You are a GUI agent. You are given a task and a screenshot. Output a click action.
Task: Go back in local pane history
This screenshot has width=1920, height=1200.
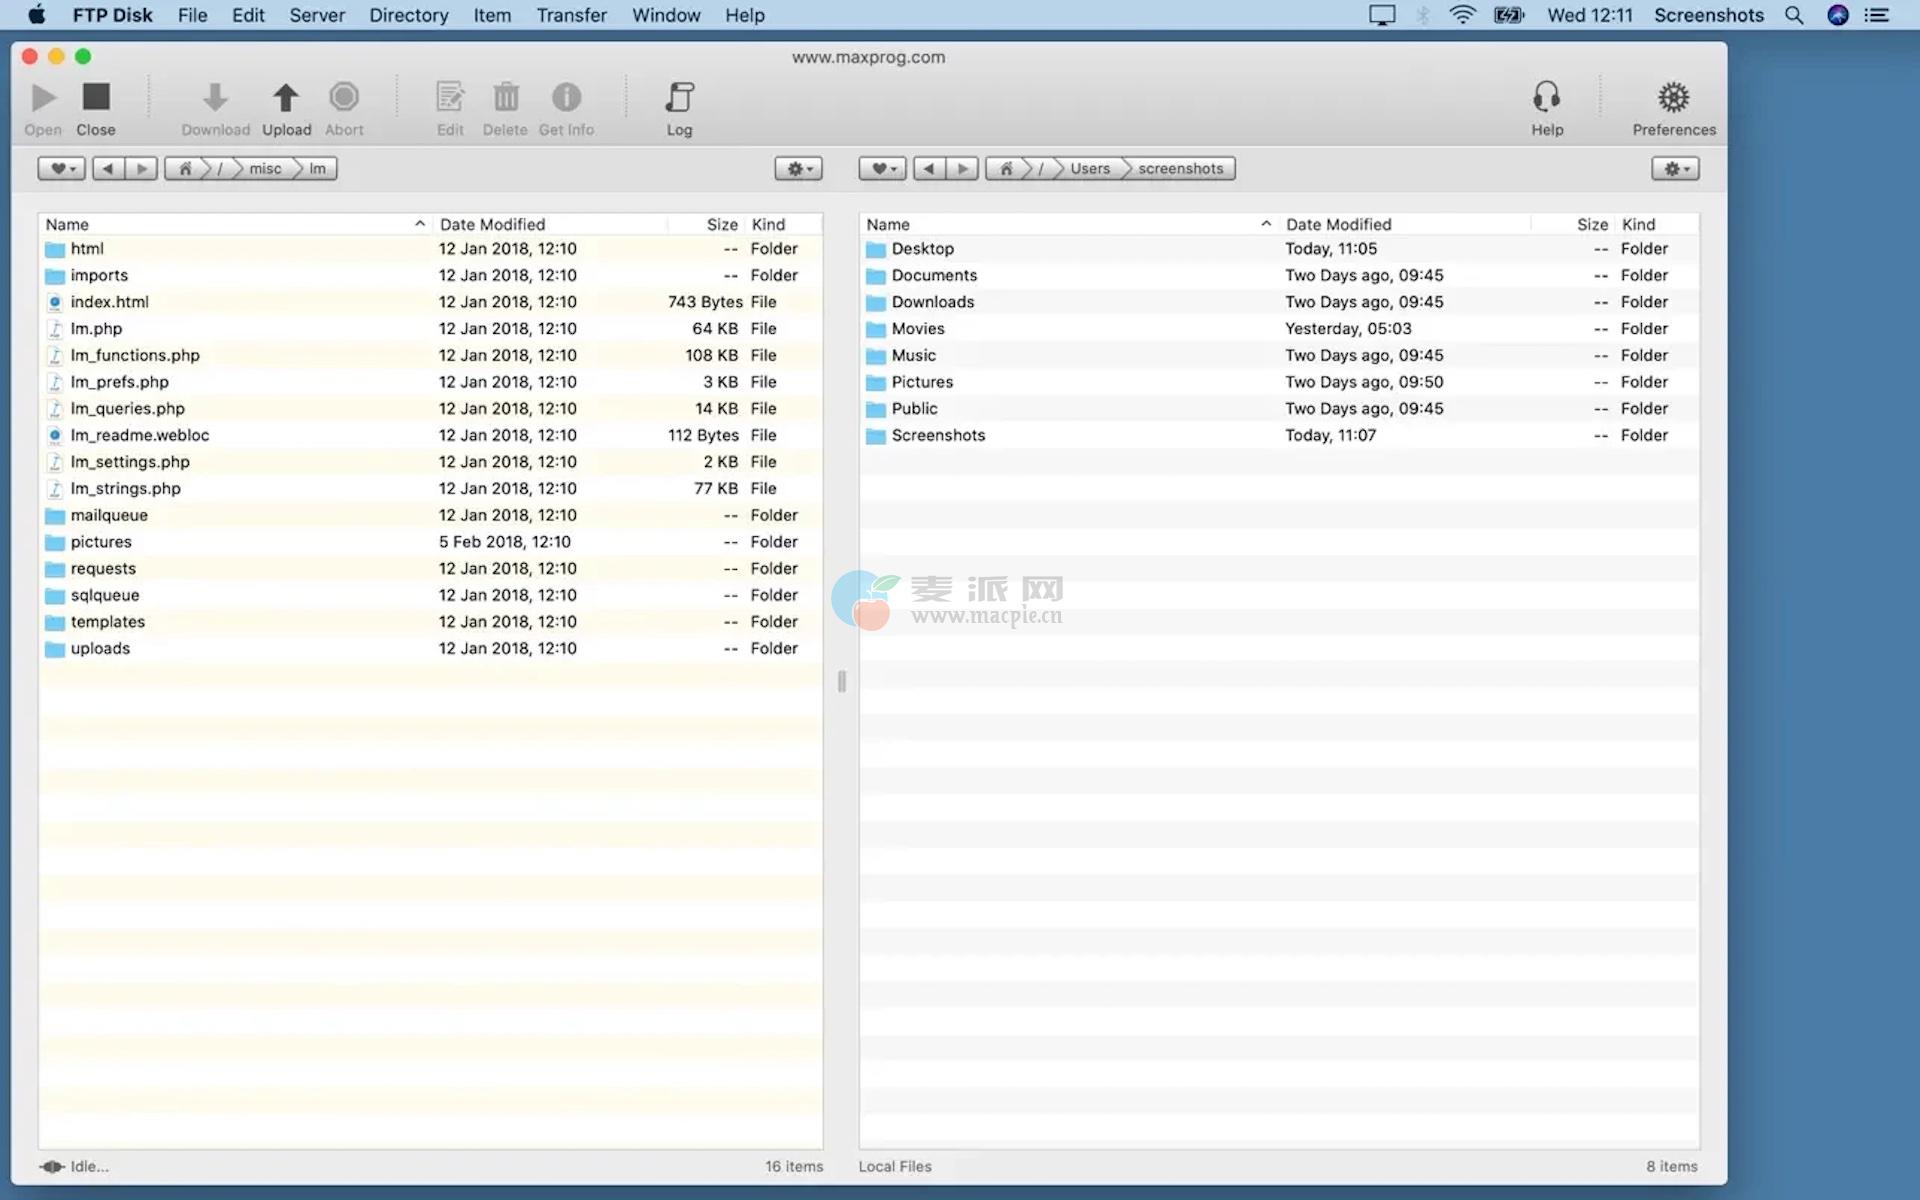929,169
